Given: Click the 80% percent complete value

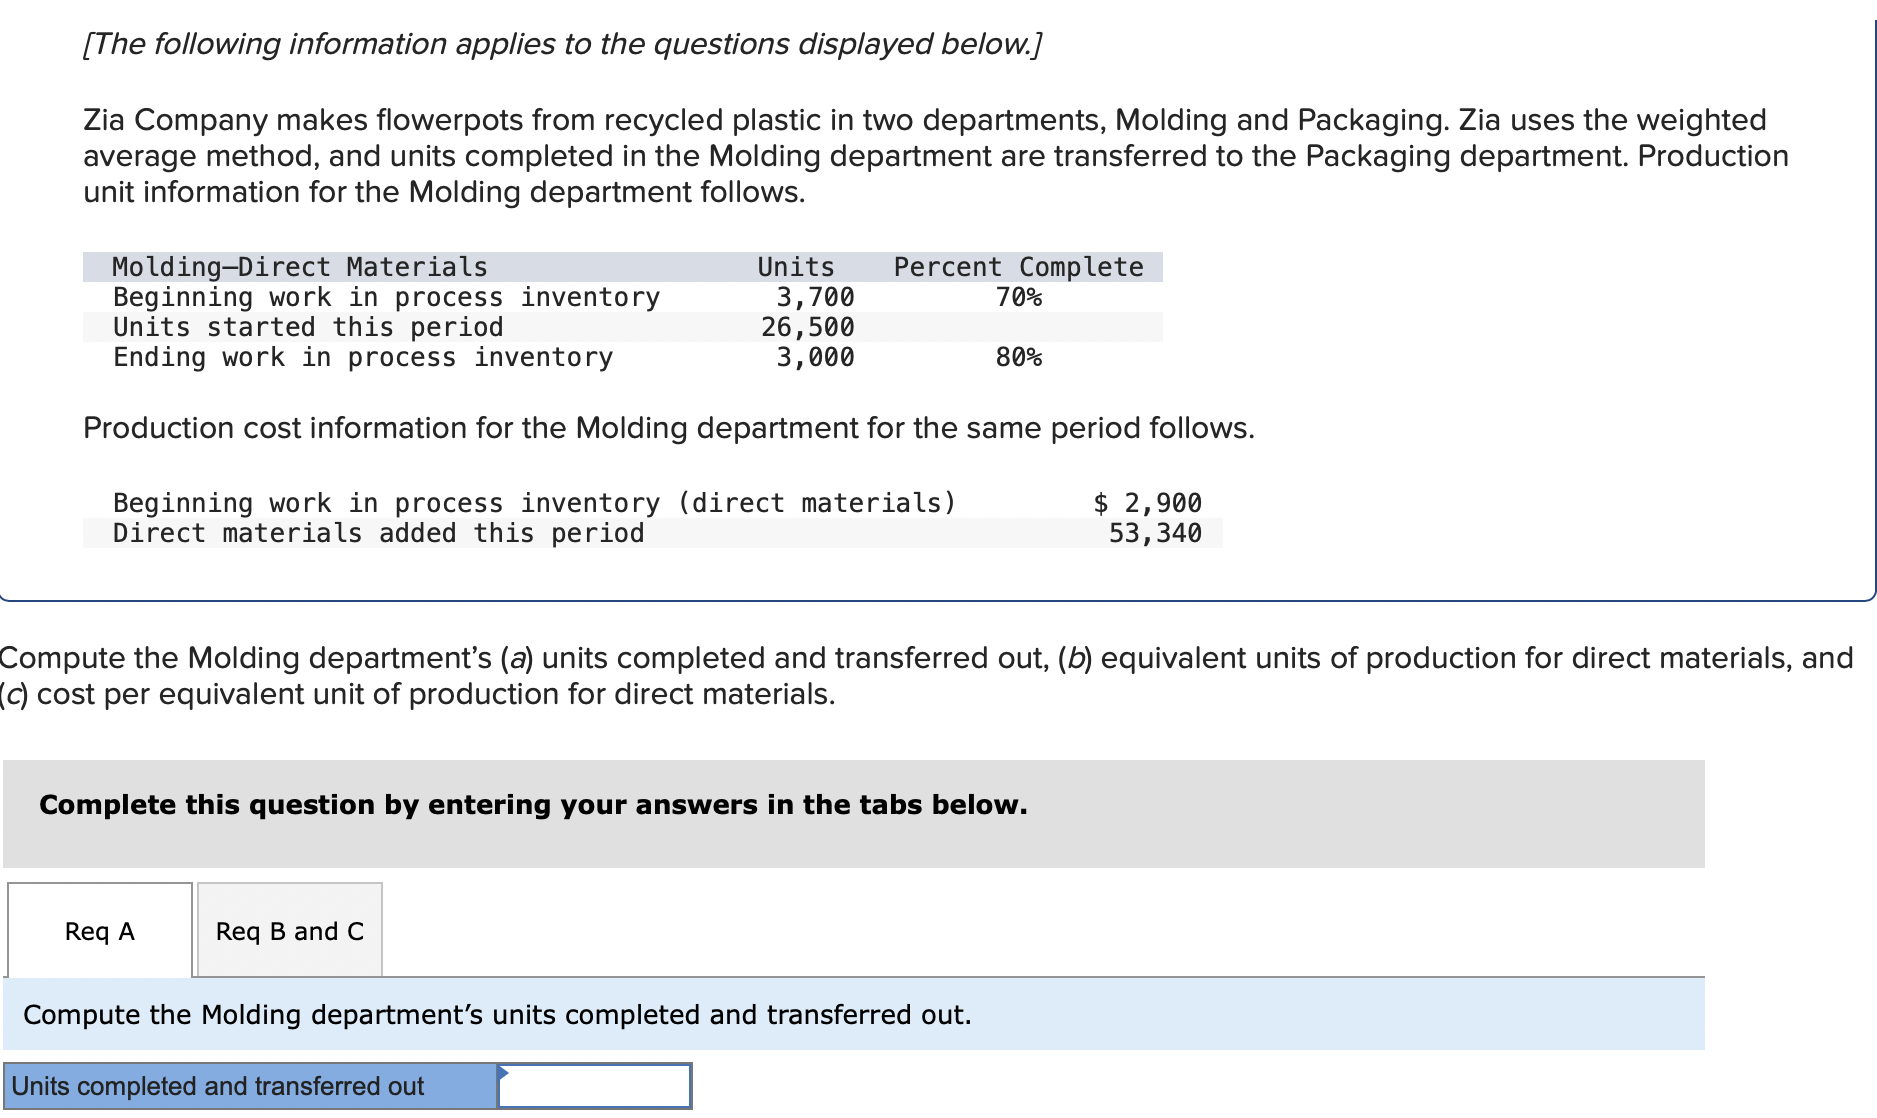Looking at the screenshot, I should click(1018, 357).
